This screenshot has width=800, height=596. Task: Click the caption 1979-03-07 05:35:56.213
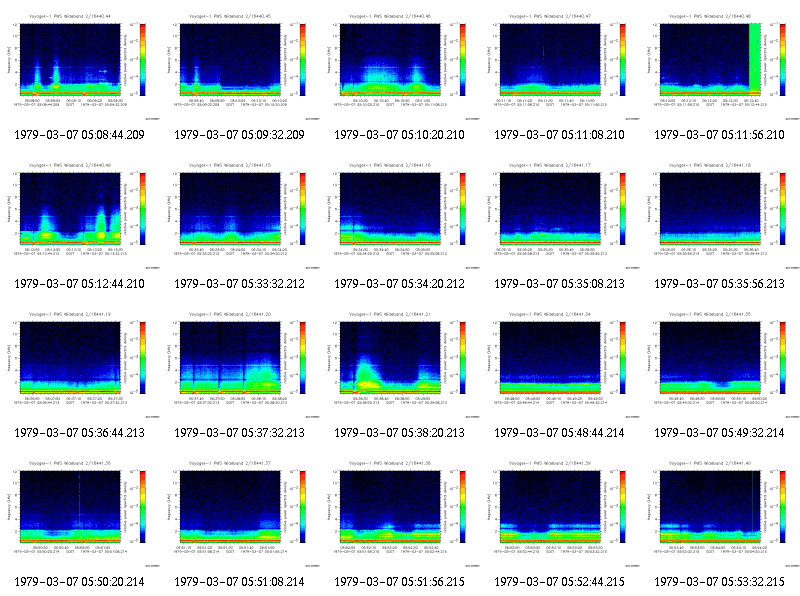click(719, 284)
